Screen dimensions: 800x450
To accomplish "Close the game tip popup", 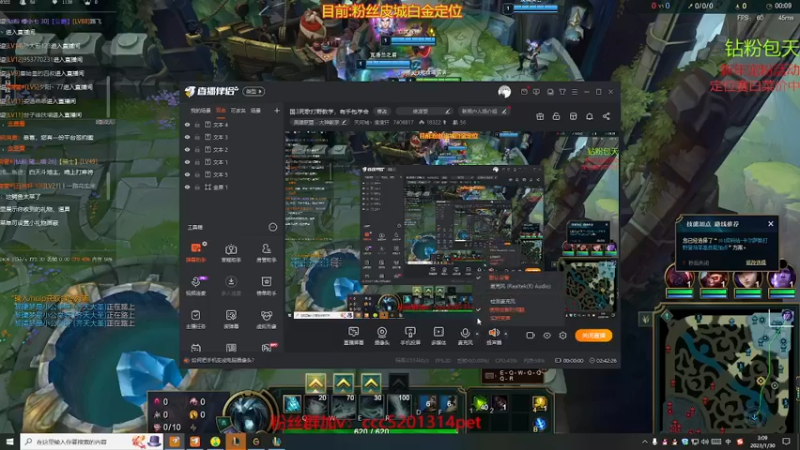I will tap(770, 224).
